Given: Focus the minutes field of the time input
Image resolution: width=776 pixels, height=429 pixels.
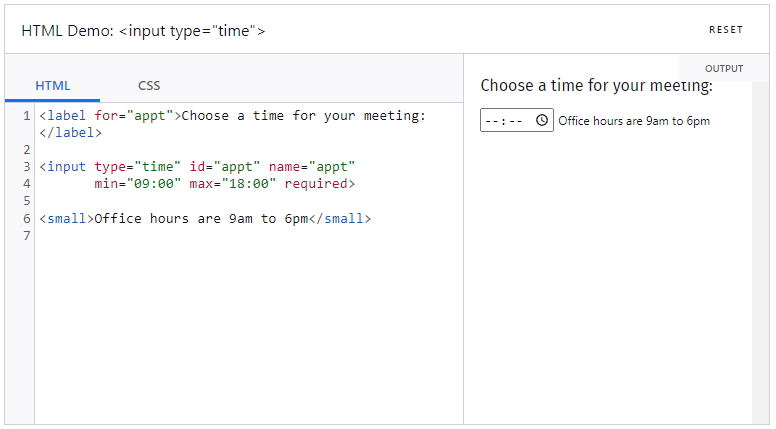Looking at the screenshot, I should coord(516,121).
